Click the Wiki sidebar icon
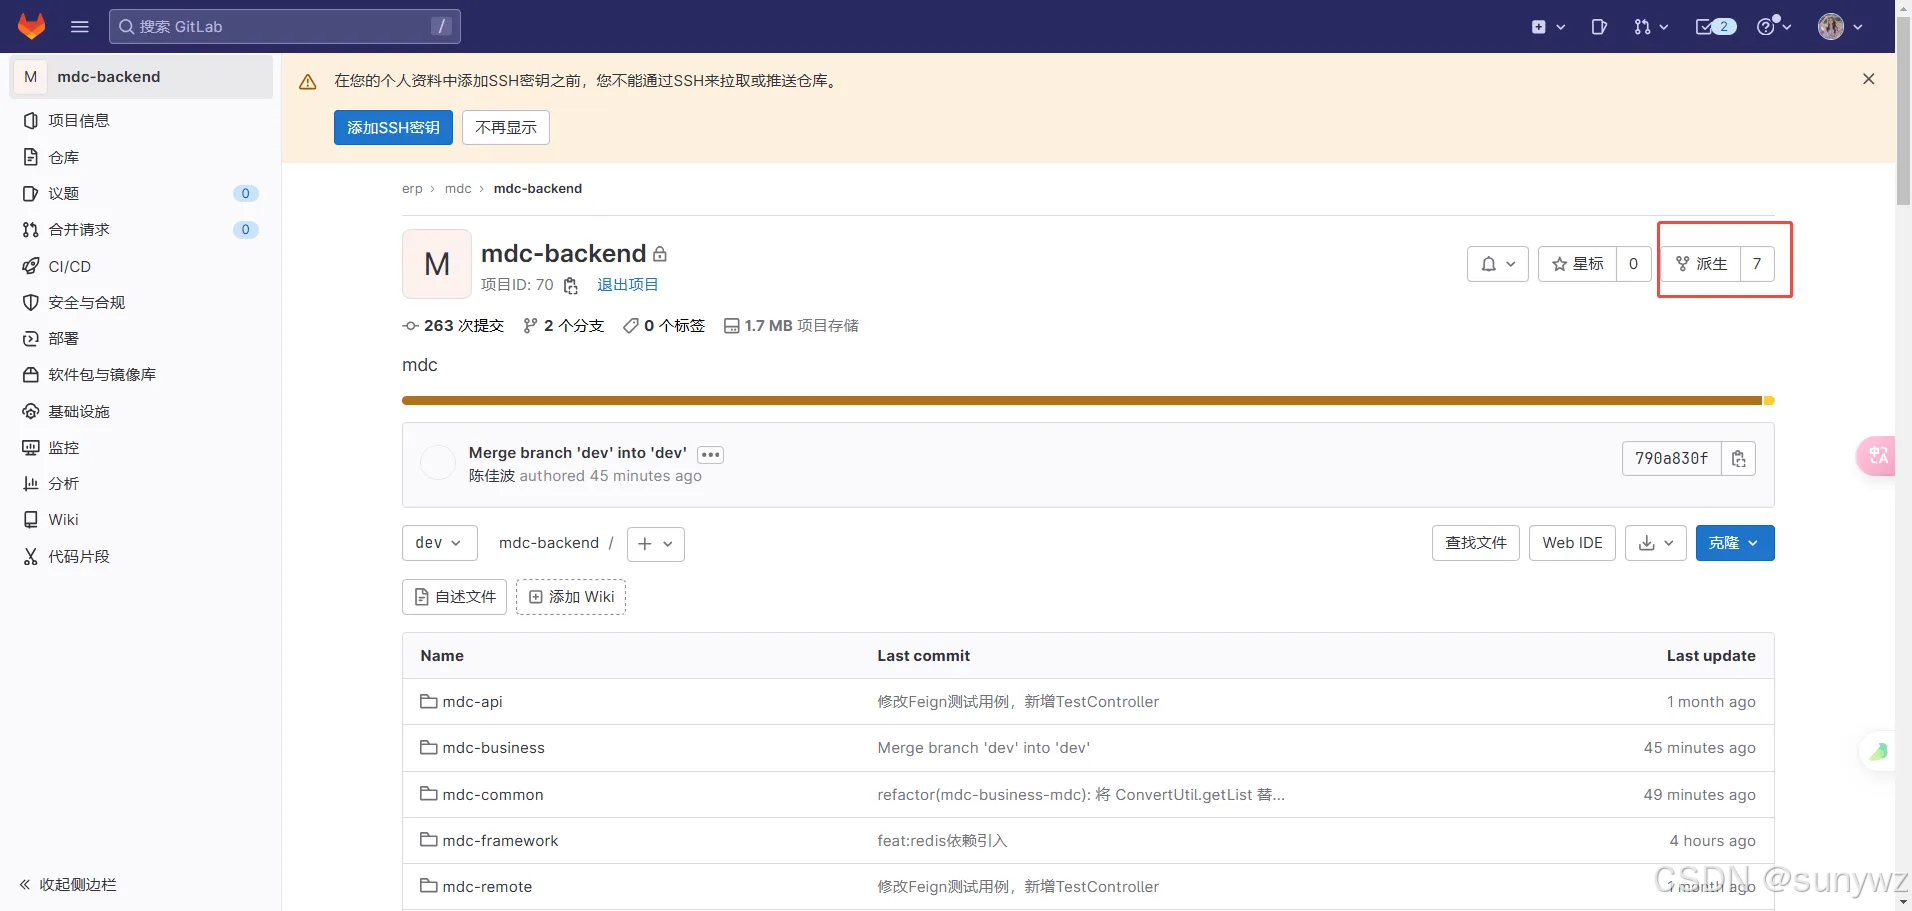Screen dimensions: 1912x911 click(31, 520)
